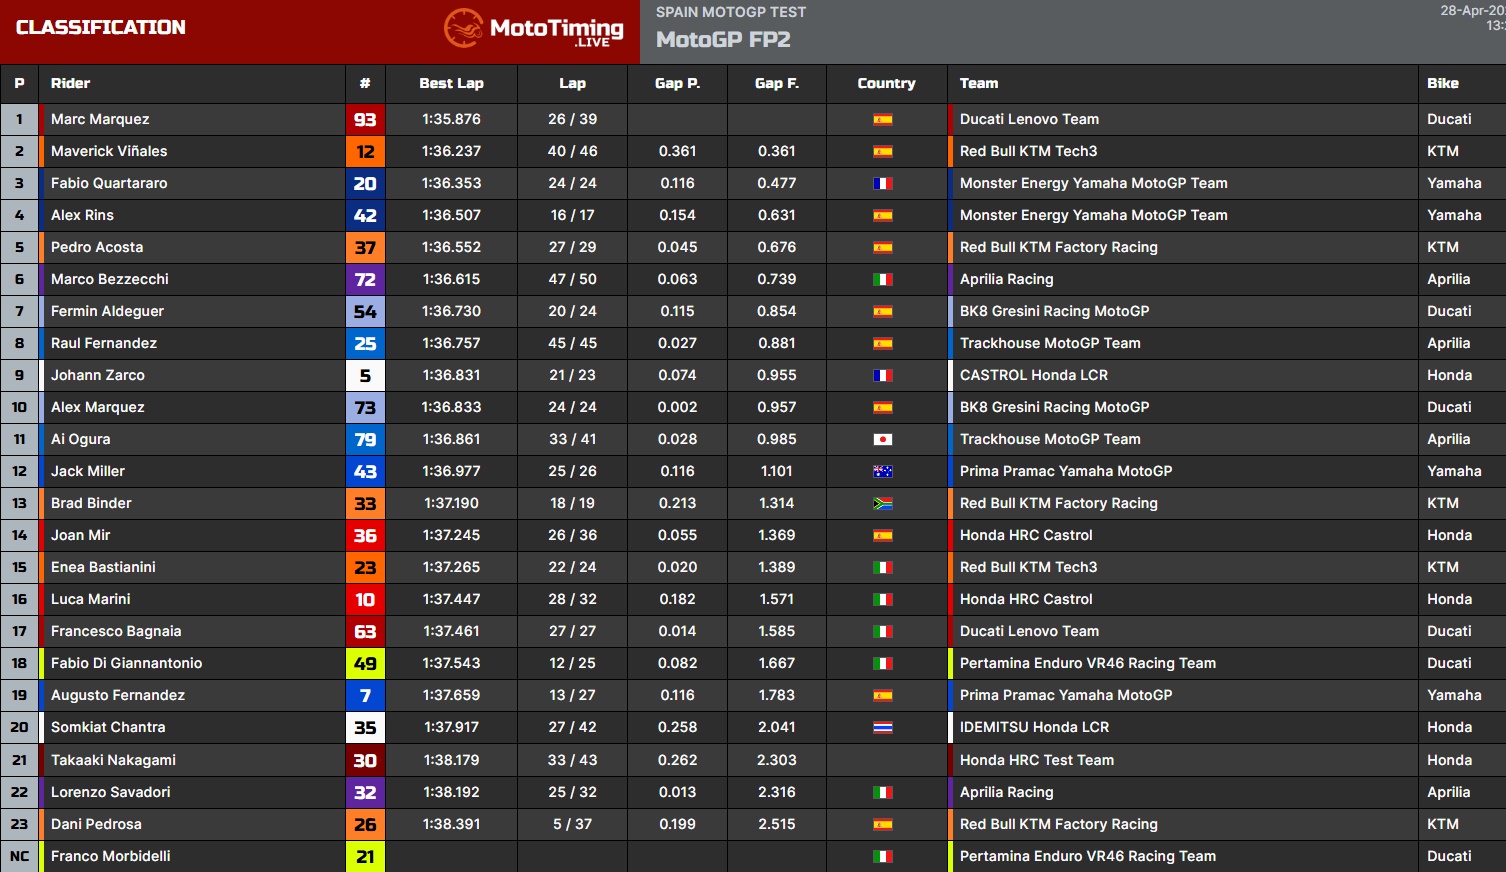This screenshot has width=1506, height=872.
Task: Click the MotoTiming Live logo
Action: click(534, 29)
